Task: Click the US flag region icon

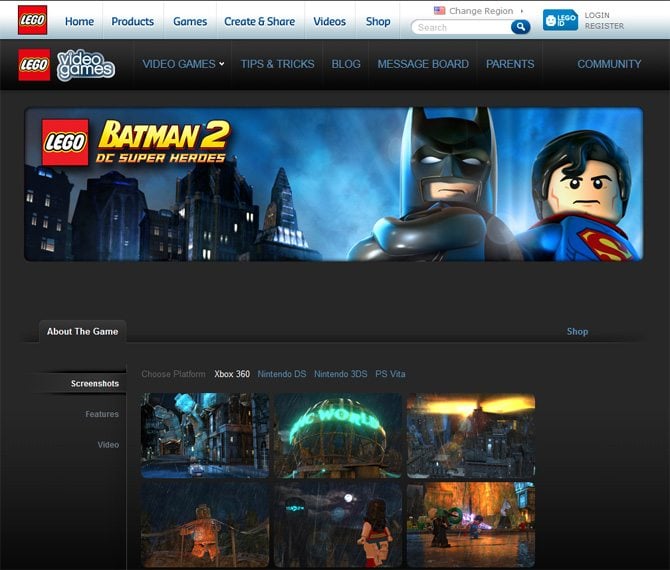Action: tap(439, 11)
